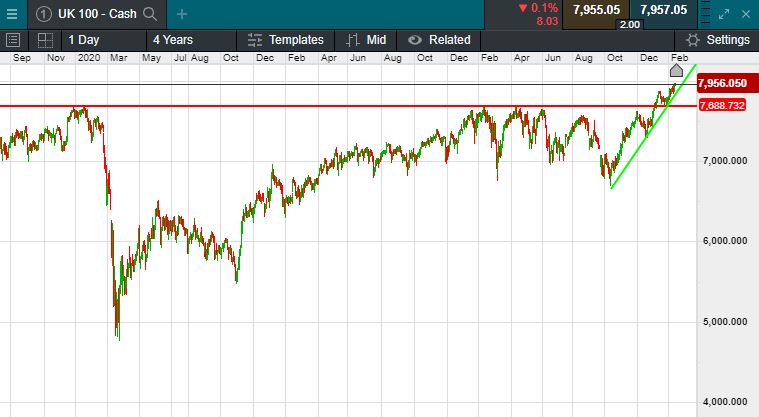759x417 pixels.
Task: Add a new chart tab with plus
Action: (182, 15)
